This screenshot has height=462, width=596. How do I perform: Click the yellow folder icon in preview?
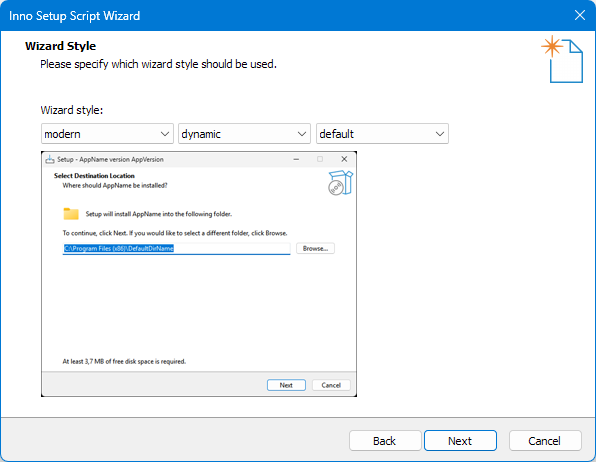tap(71, 214)
